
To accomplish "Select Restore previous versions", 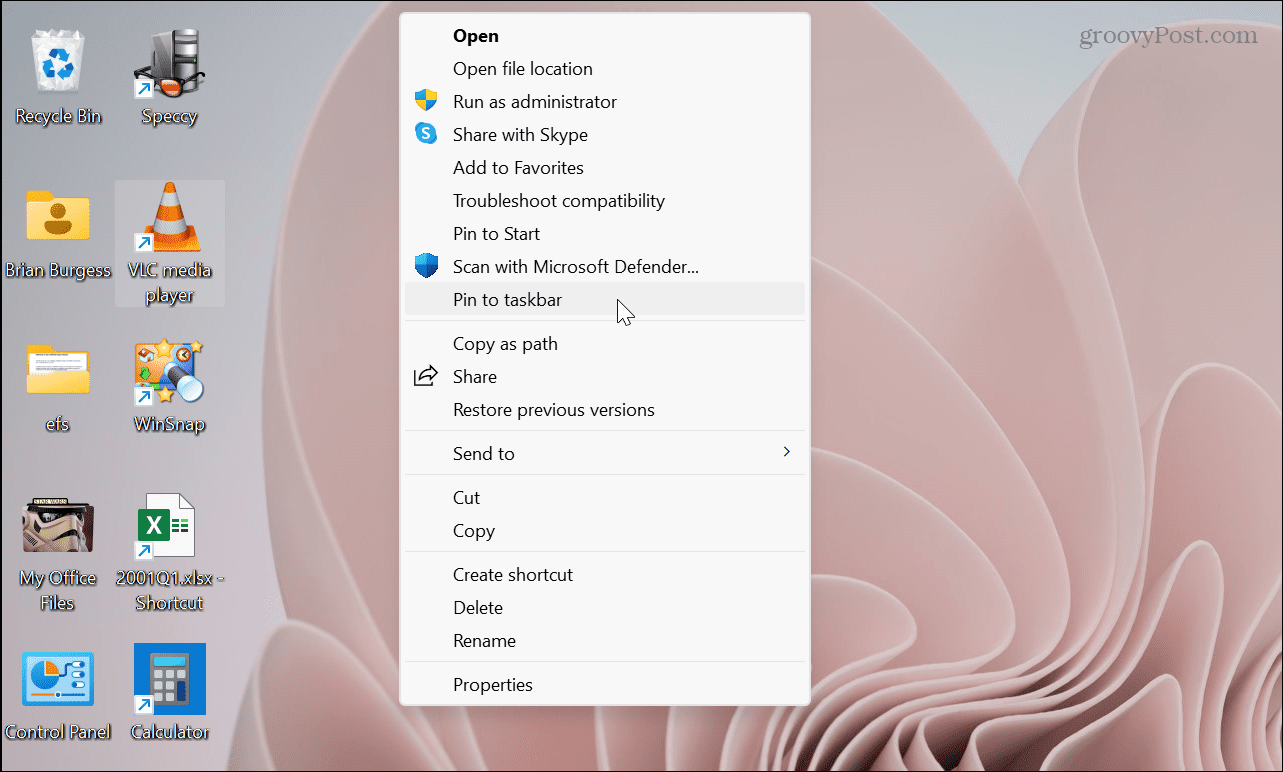I will pos(605,409).
